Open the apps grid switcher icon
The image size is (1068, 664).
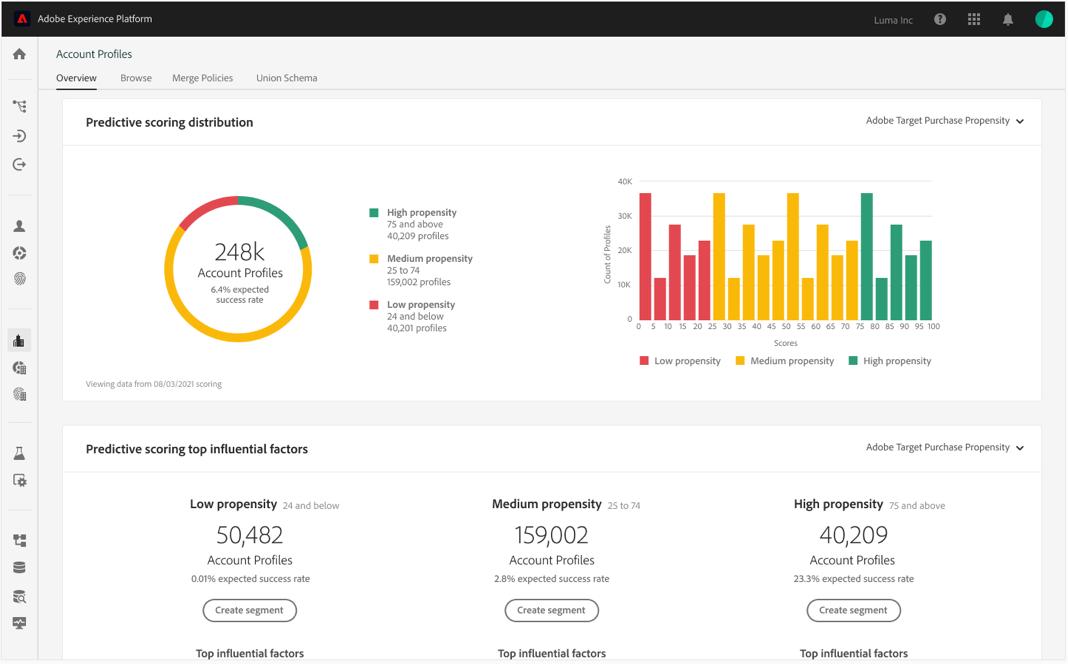[x=974, y=19]
